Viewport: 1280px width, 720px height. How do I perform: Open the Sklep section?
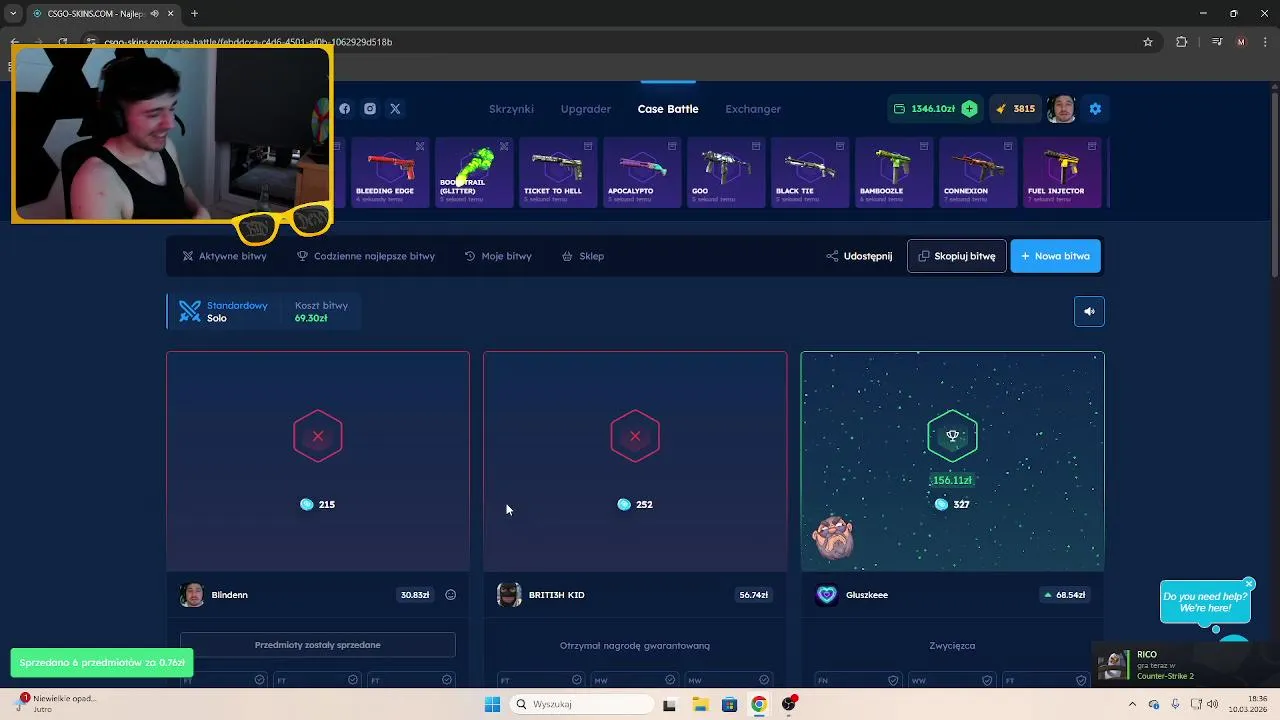[x=583, y=256]
